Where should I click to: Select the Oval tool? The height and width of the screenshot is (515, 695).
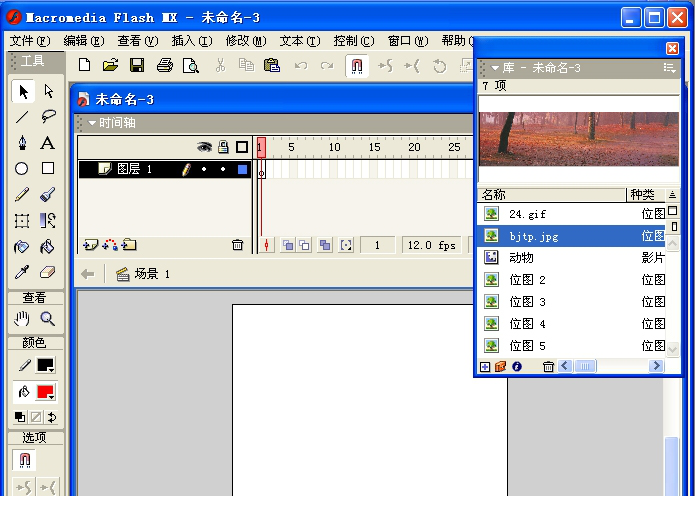coord(22,168)
